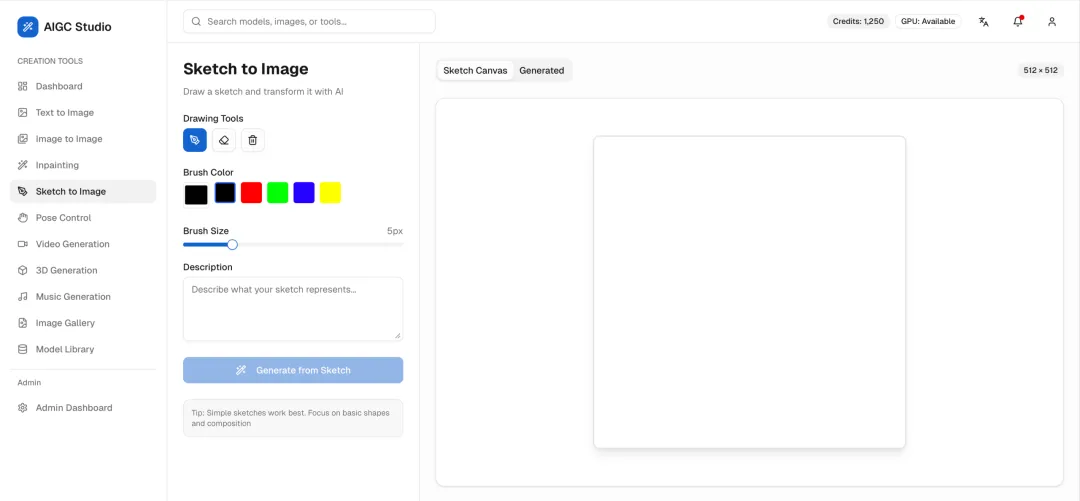The image size is (1080, 501).
Task: Select the pen drawing tool
Action: click(195, 140)
